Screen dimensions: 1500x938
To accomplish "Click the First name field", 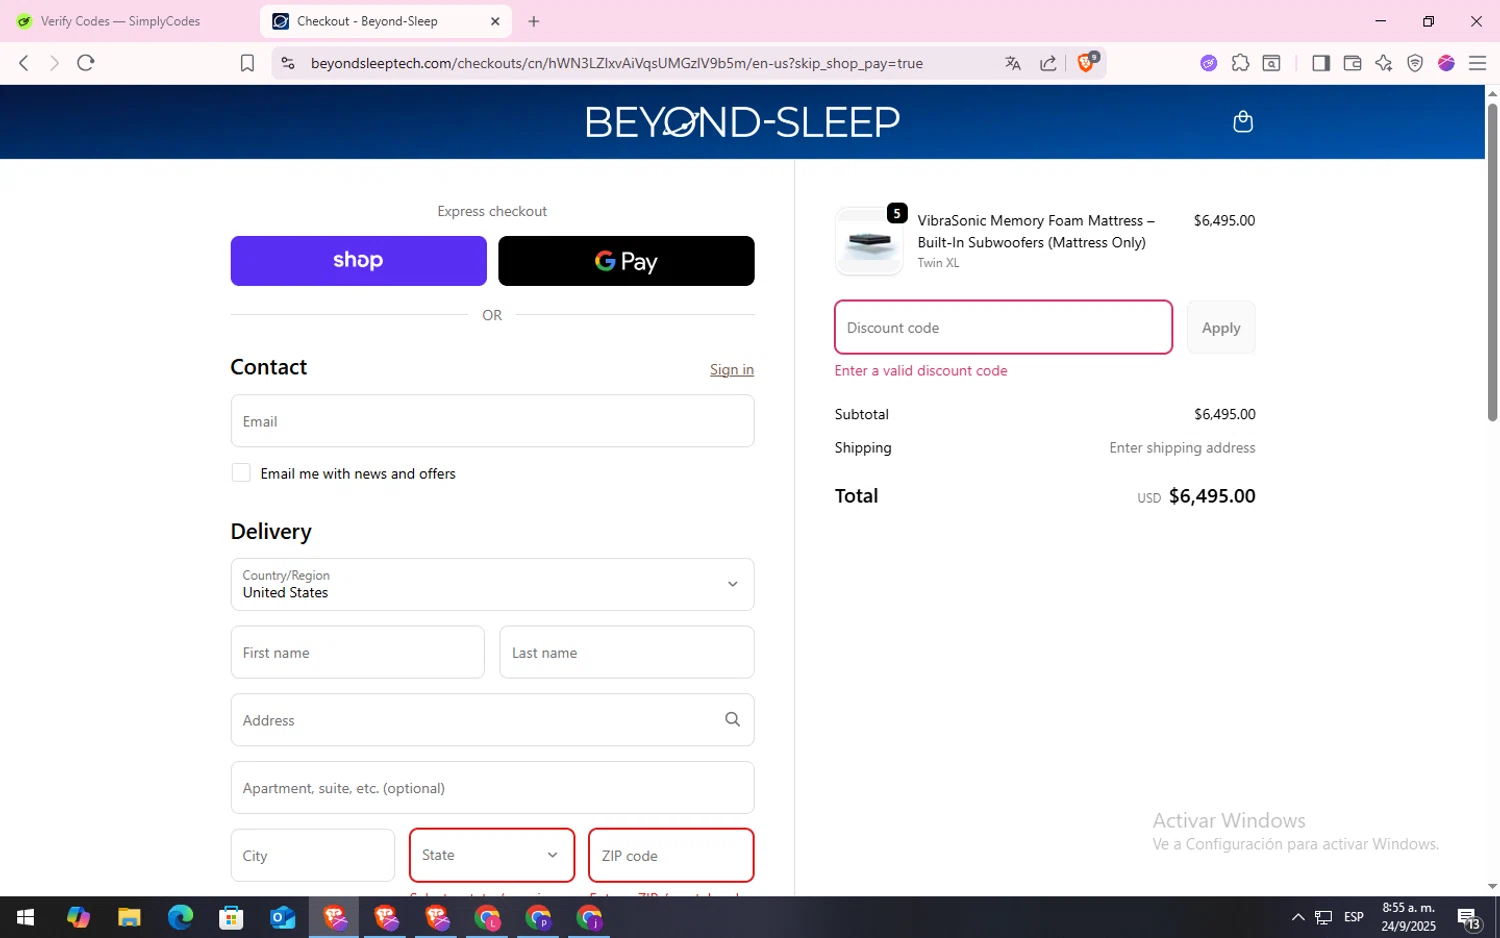I will coord(357,652).
